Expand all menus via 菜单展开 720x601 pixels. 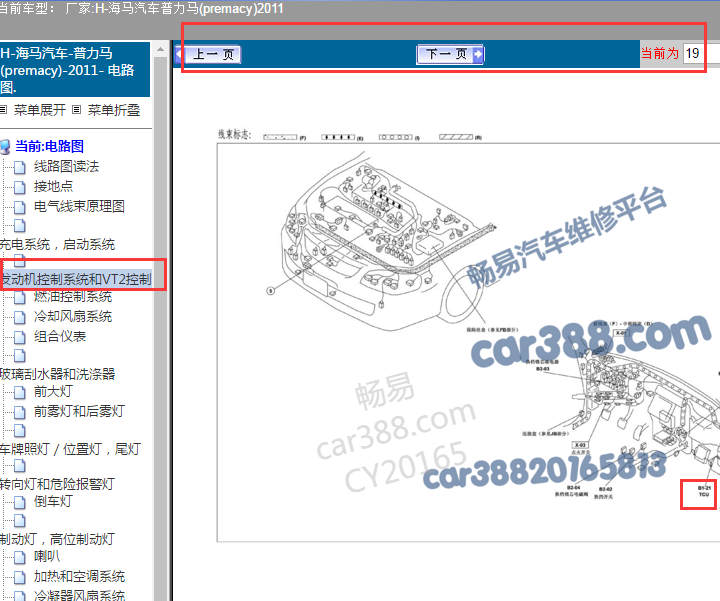click(x=39, y=110)
